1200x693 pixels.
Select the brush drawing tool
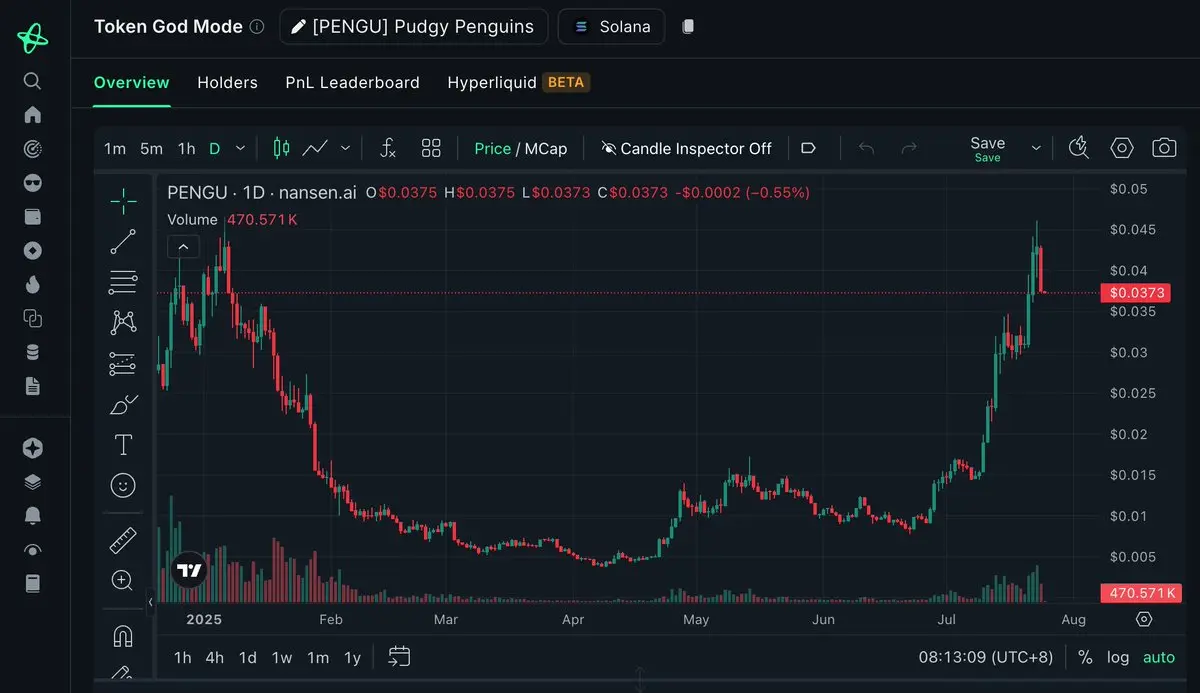pyautogui.click(x=123, y=404)
